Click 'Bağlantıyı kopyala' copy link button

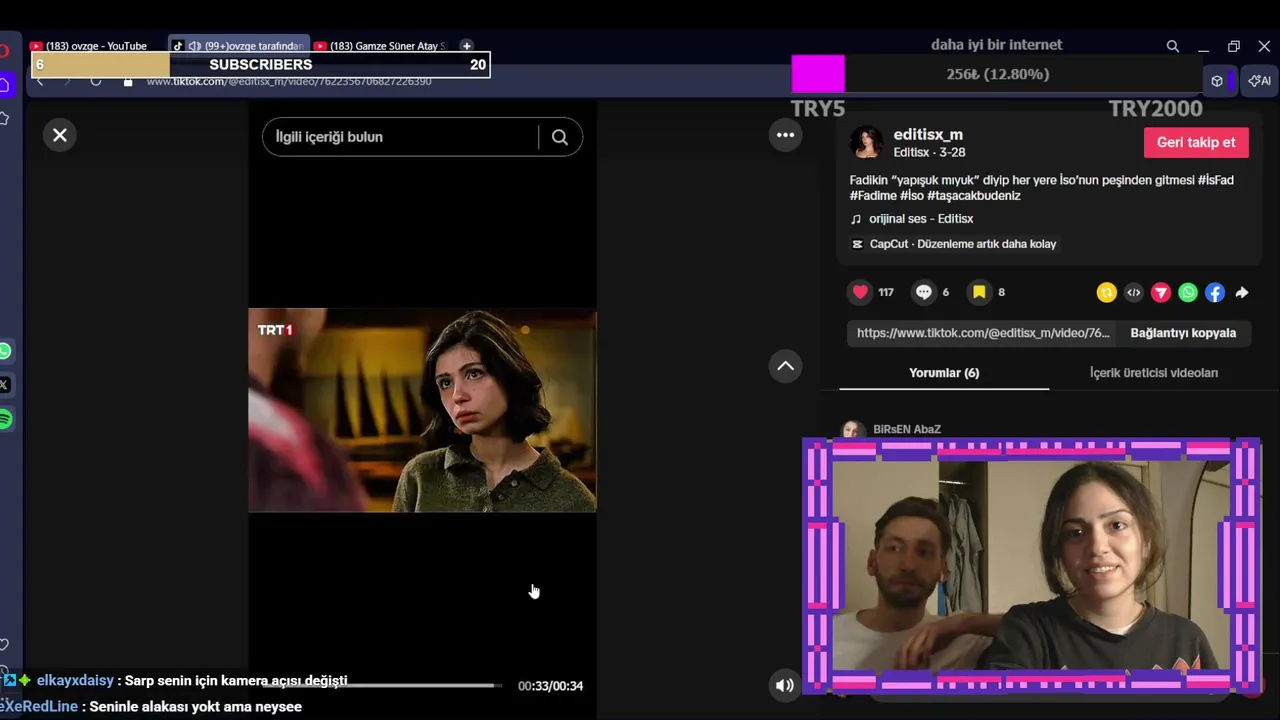(x=1183, y=333)
